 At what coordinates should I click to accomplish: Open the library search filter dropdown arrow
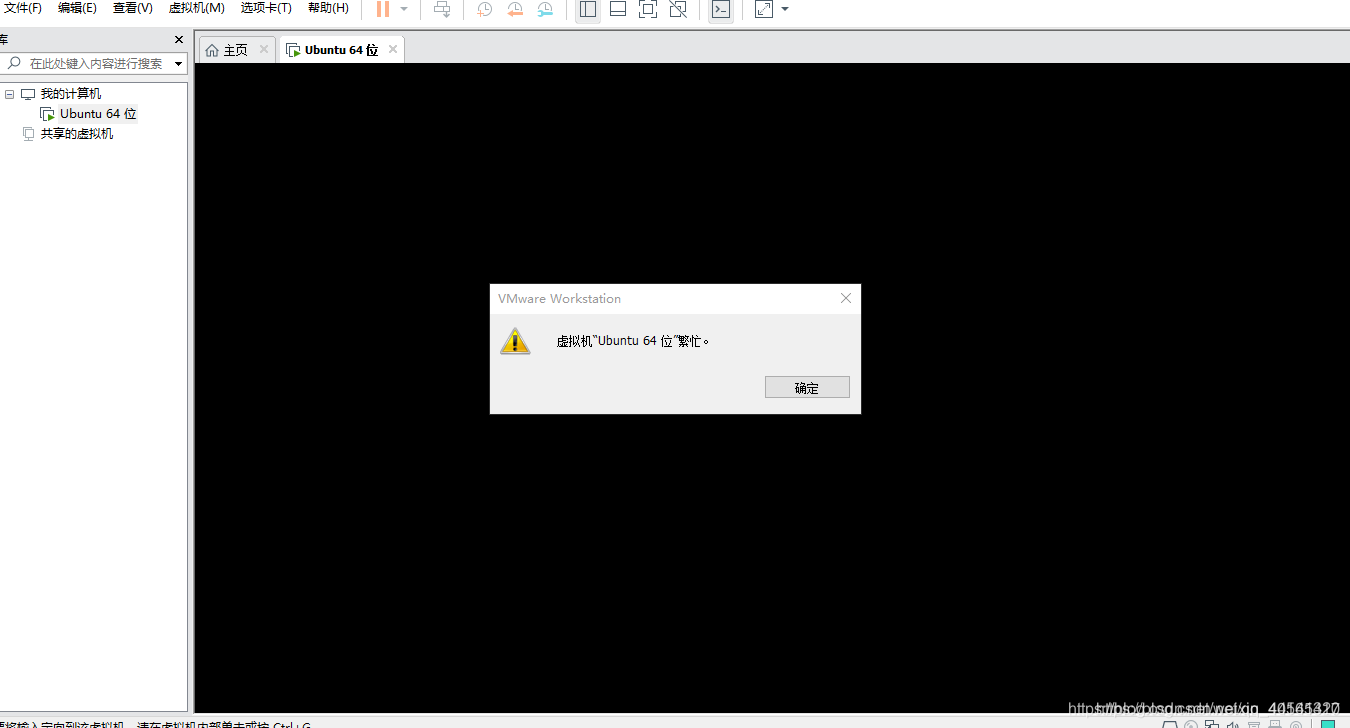(179, 64)
